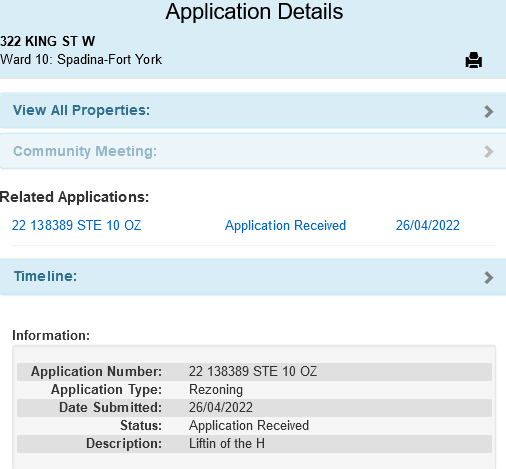Expand the View All Properties section
This screenshot has width=506, height=469.
point(253,110)
